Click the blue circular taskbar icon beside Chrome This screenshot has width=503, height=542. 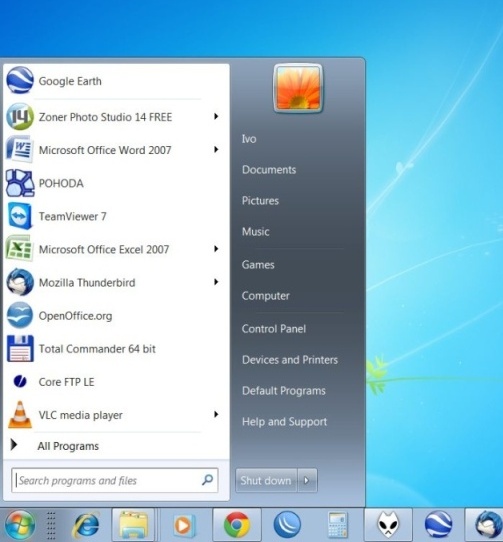click(287, 525)
